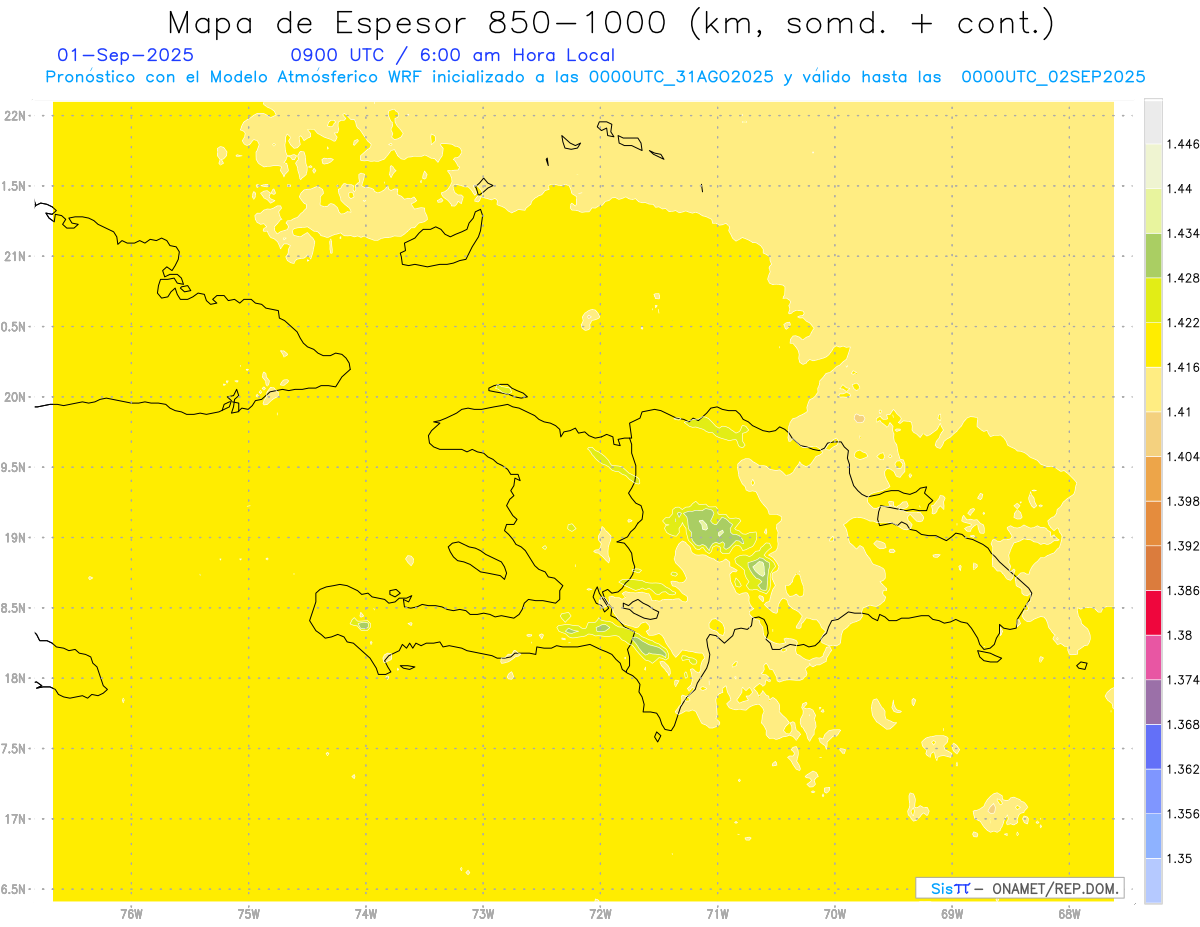Image resolution: width=1200 pixels, height=927 pixels.
Task: Click the '17N' latitude label
Action: click(17, 819)
